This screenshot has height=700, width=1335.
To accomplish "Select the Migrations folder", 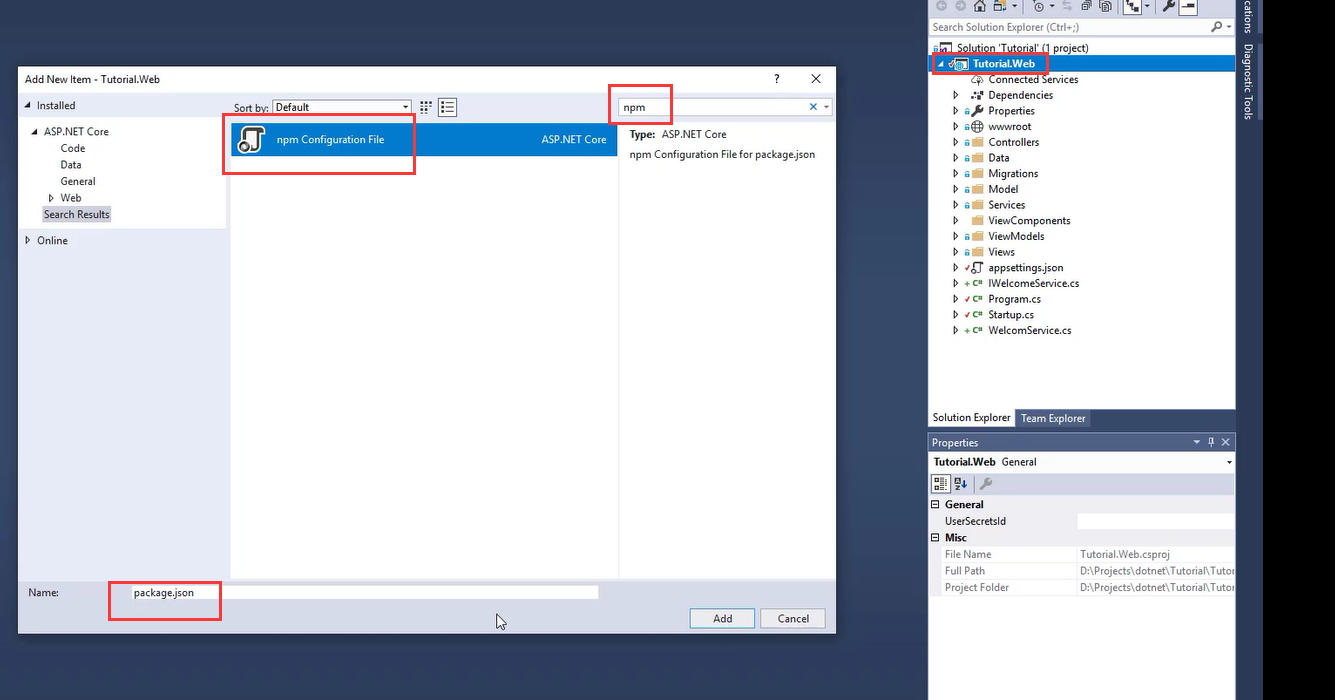I will coord(1013,173).
